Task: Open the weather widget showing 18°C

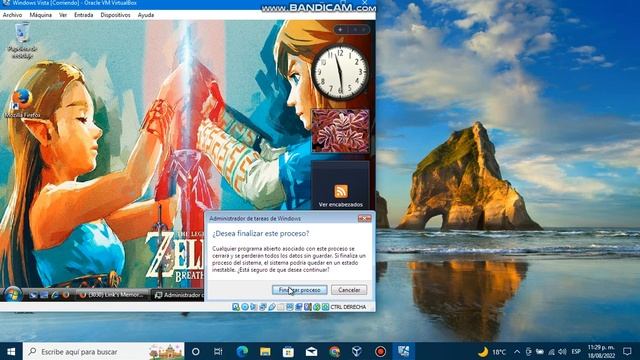Action: click(x=492, y=351)
